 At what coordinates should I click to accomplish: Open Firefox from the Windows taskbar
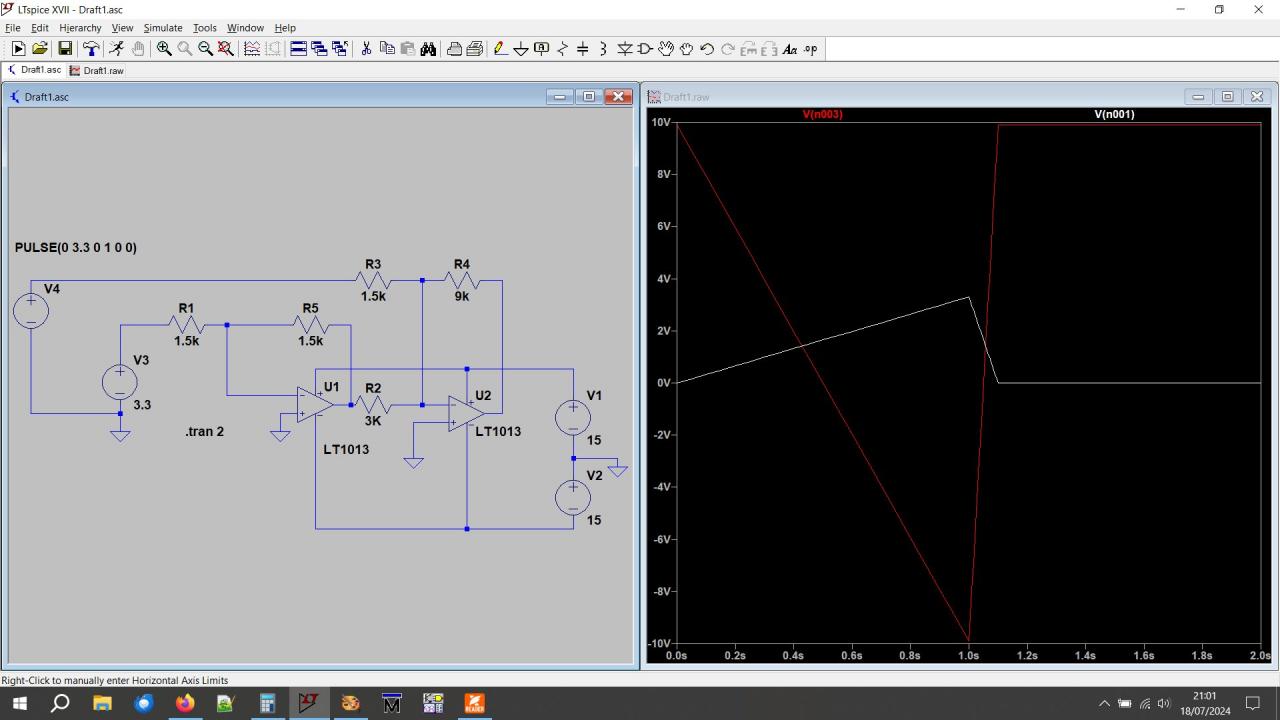(185, 703)
